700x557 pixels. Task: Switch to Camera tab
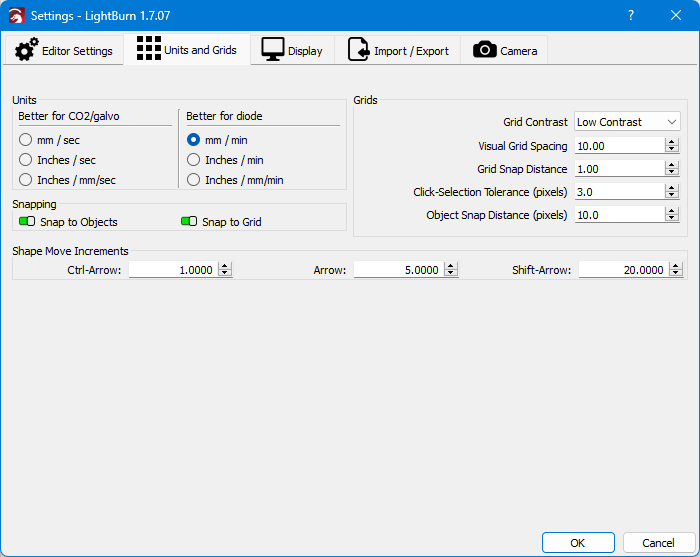504,50
